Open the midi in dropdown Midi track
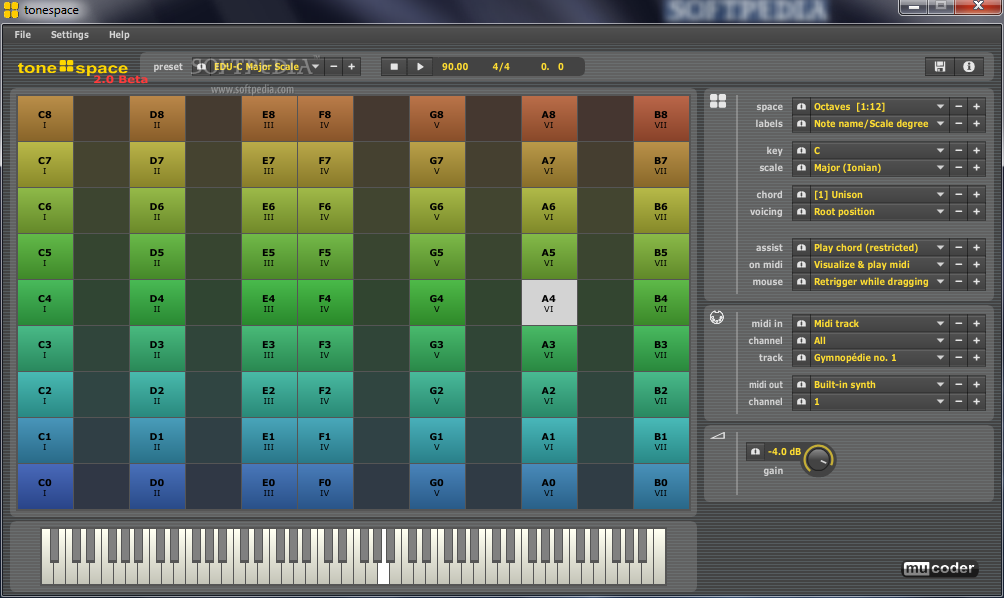The width and height of the screenshot is (1004, 598). coord(878,324)
